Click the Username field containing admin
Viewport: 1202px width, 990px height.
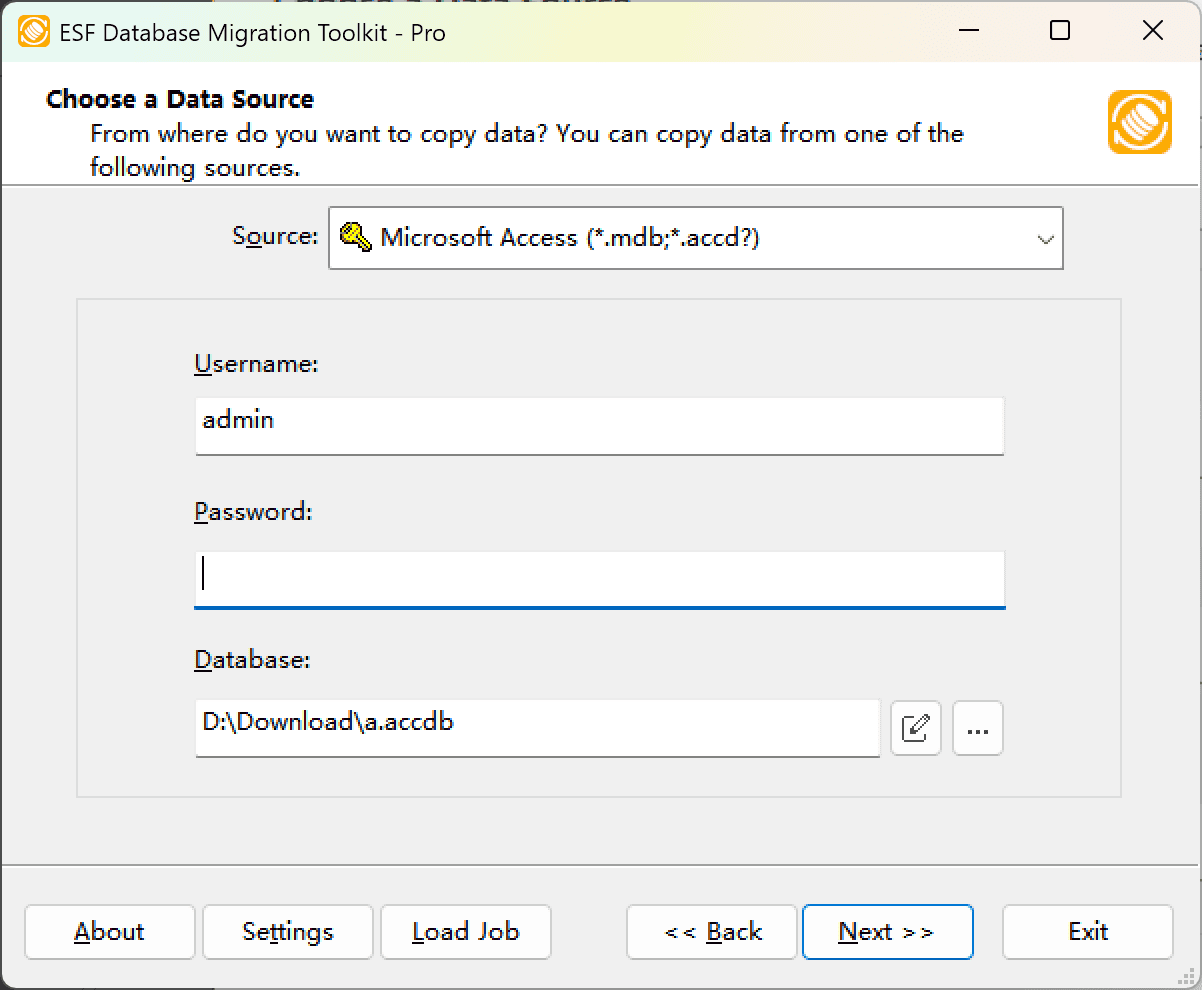[x=600, y=425]
